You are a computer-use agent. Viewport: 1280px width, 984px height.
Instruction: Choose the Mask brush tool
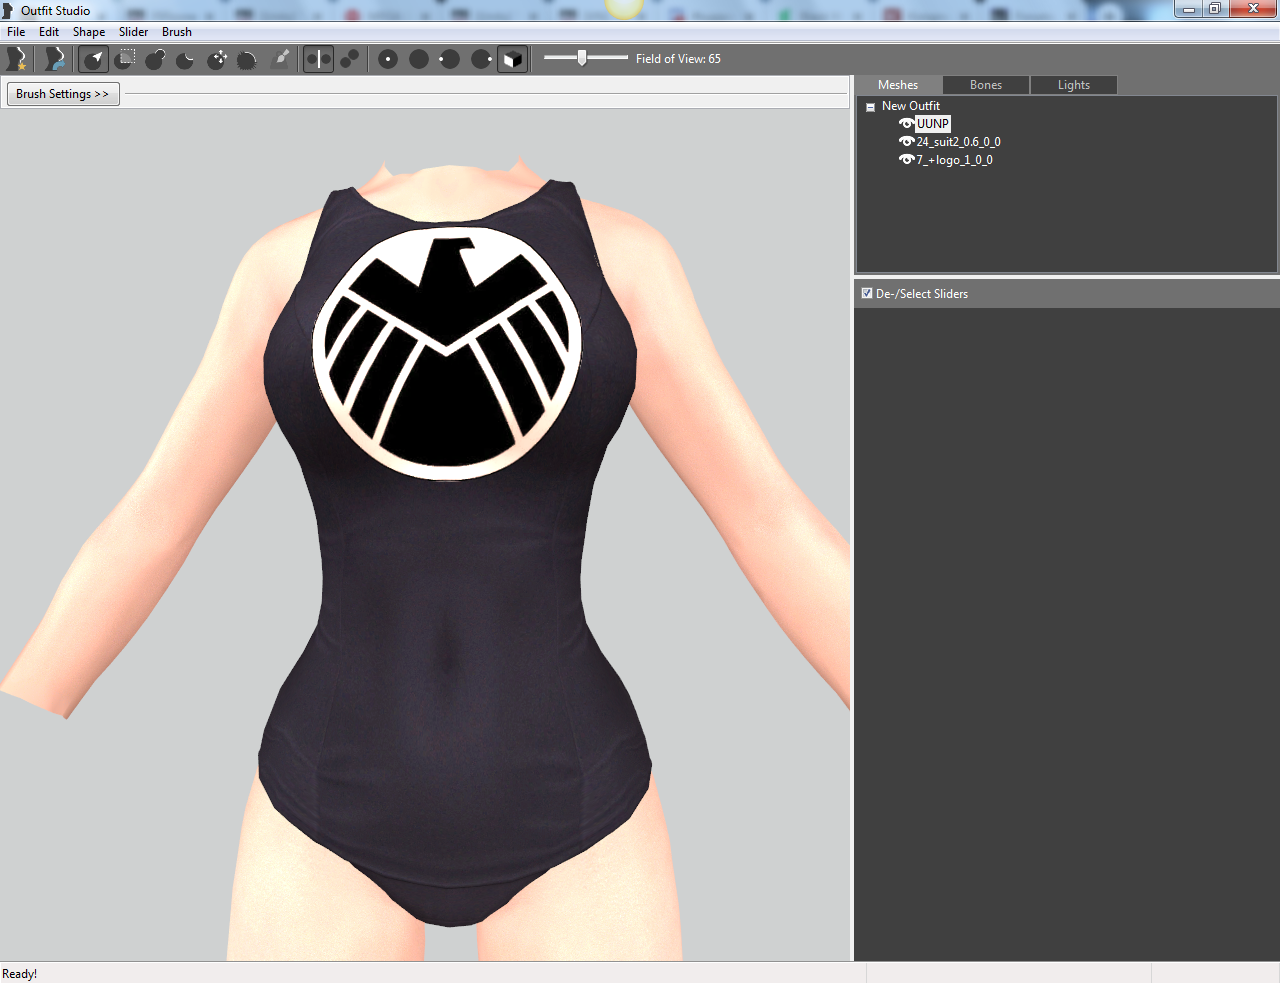125,59
